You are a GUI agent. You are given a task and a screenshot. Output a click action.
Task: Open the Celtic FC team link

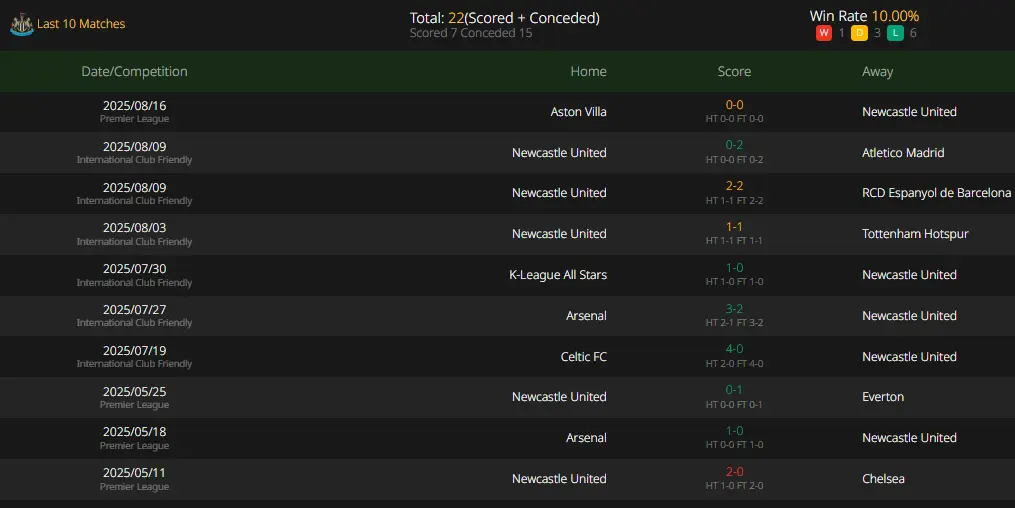click(584, 357)
